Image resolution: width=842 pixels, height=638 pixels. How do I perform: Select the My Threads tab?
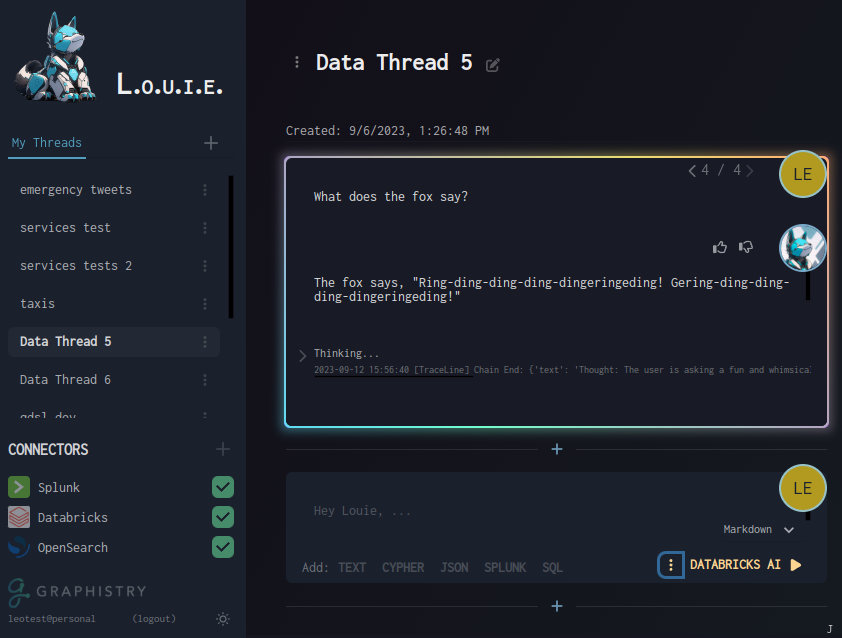click(47, 143)
